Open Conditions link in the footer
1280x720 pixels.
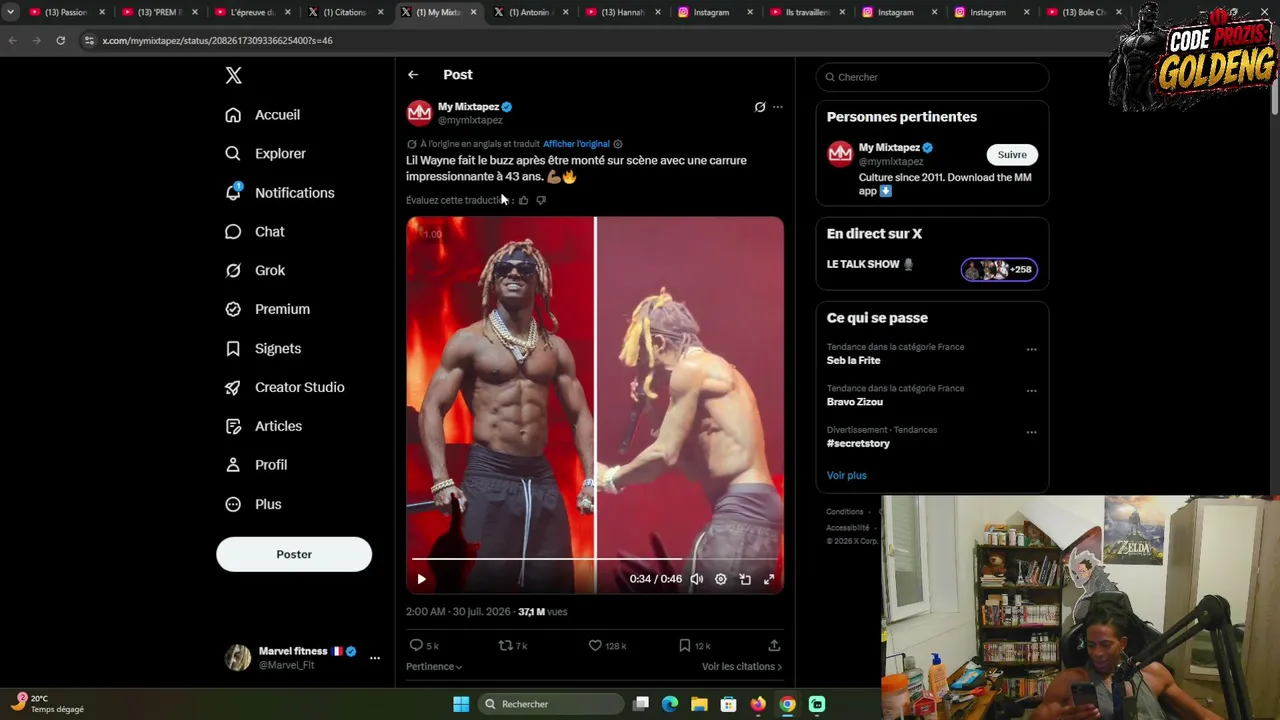coord(845,512)
